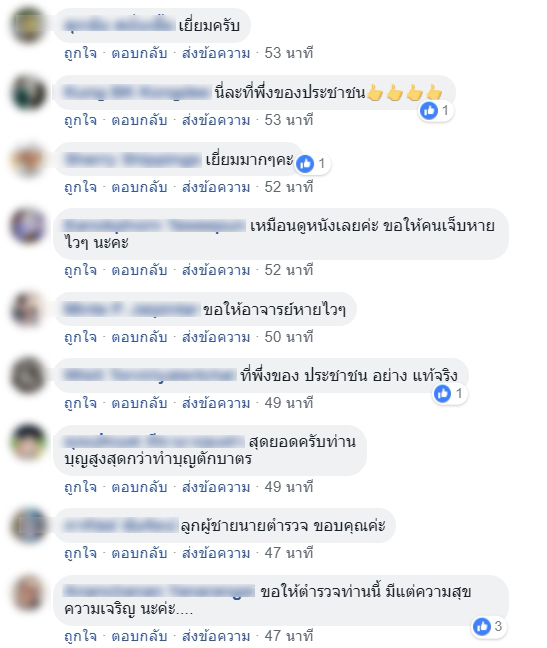The width and height of the screenshot is (547, 648).
Task: Click avatar of ลูกผู้ชายนายตำรวจ commenter
Action: coord(28,526)
